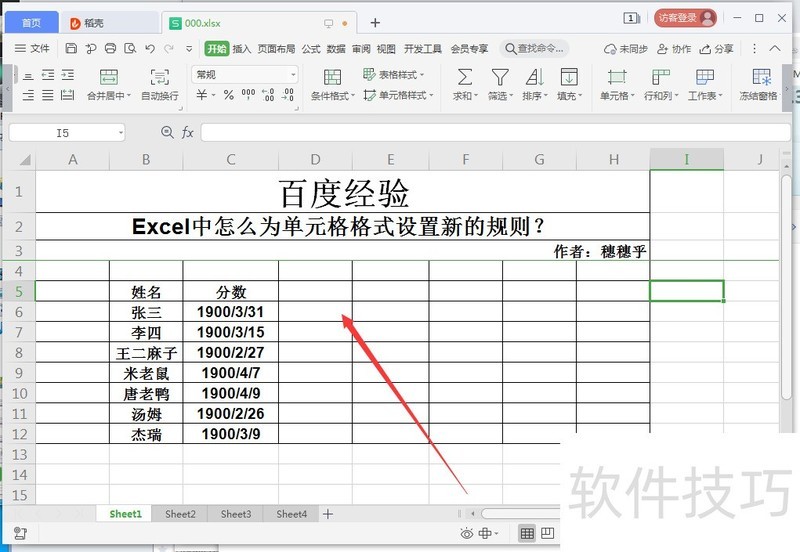Open Print Preview icon
Screen dimensions: 800x552
(130, 48)
